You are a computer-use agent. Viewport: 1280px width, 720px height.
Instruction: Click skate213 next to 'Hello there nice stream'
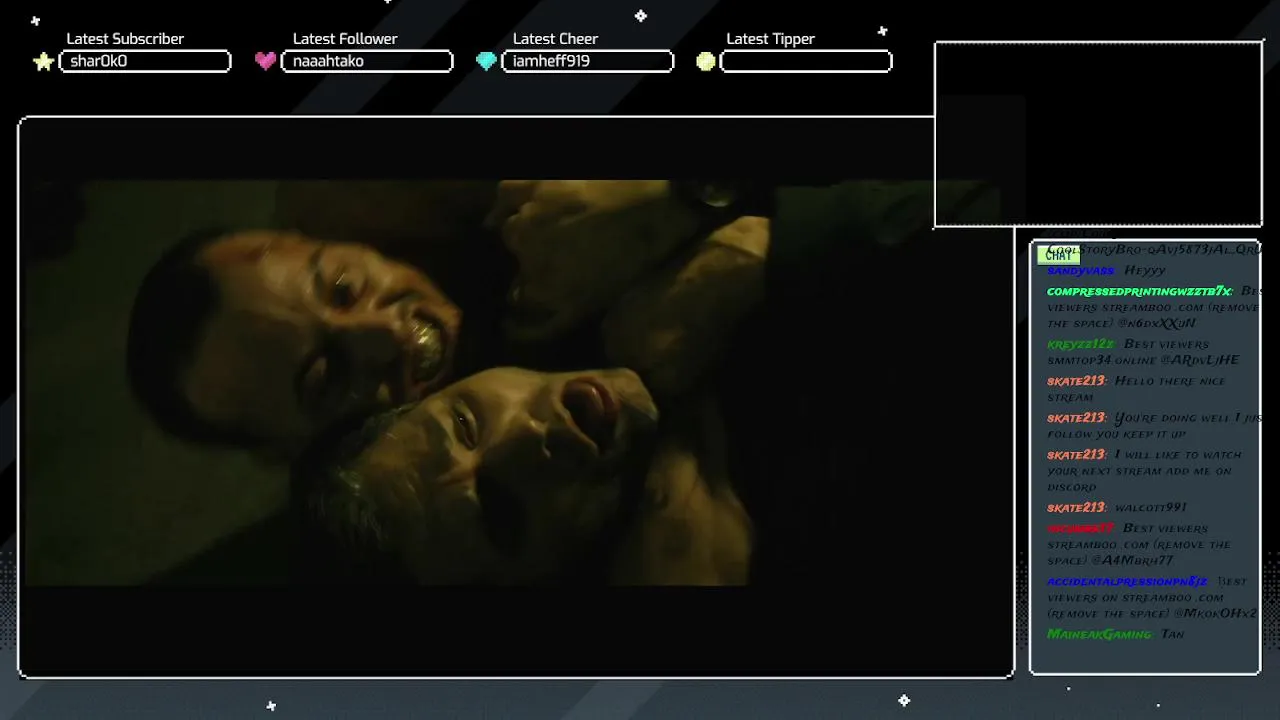pyautogui.click(x=1076, y=381)
